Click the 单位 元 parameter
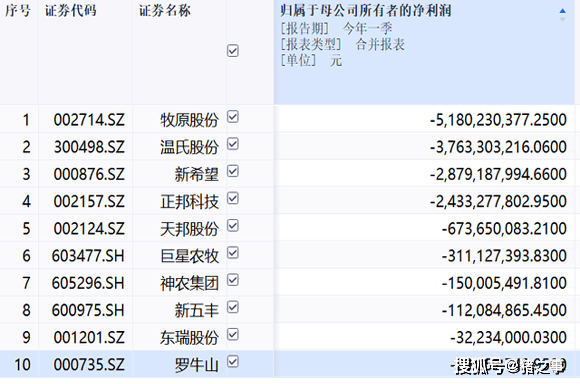 point(311,60)
